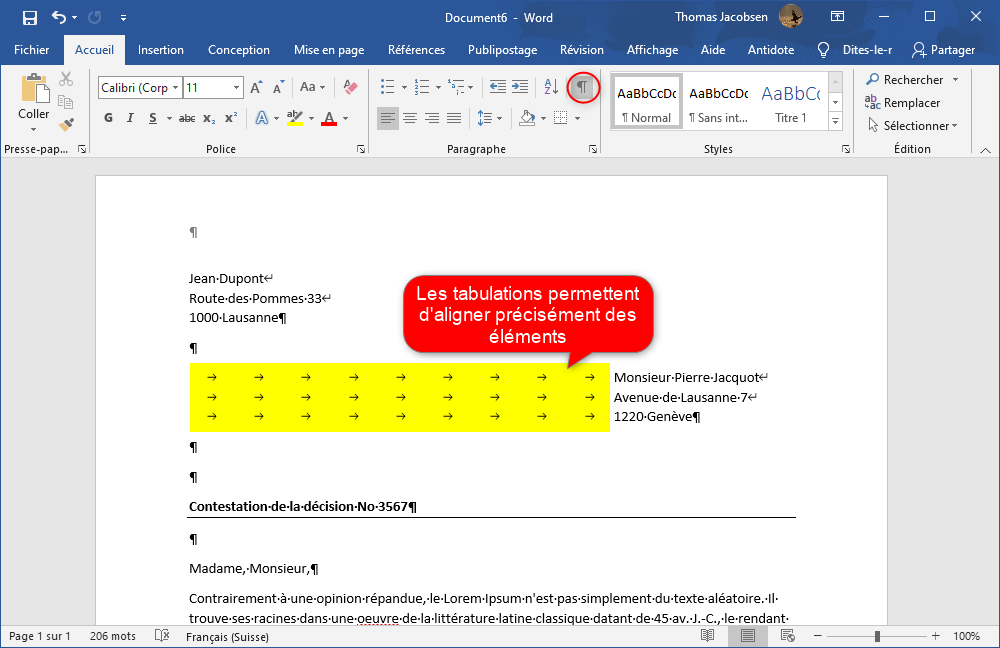The height and width of the screenshot is (648, 1000).
Task: Decrease paragraph indent
Action: [x=497, y=87]
